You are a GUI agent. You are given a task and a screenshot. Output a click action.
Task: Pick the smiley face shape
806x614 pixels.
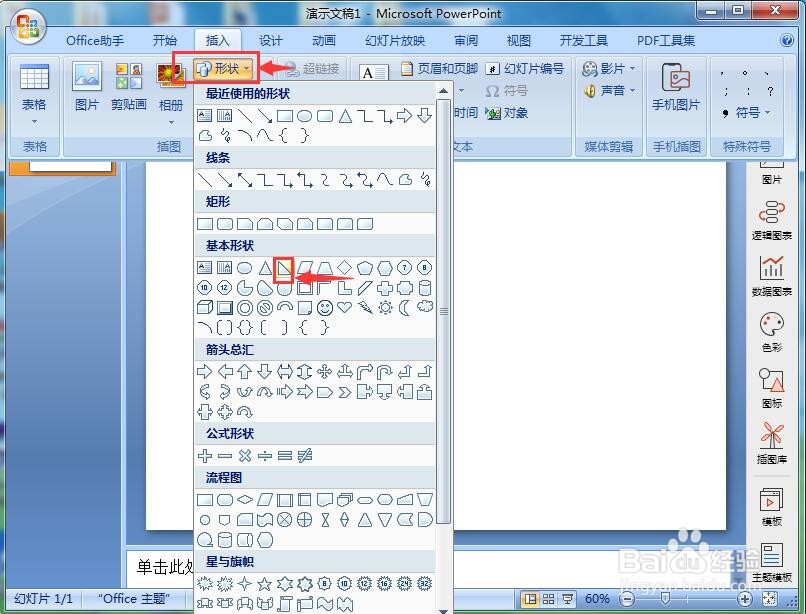pyautogui.click(x=324, y=308)
